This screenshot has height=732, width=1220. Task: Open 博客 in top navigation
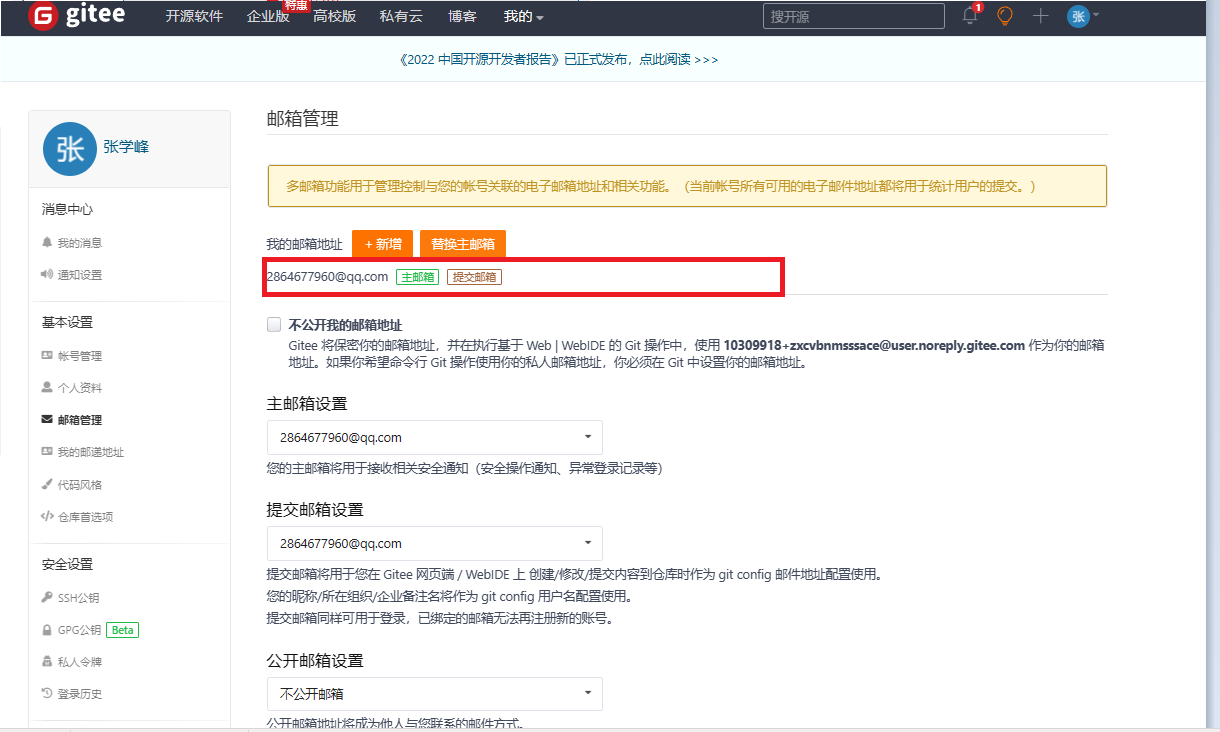tap(462, 17)
